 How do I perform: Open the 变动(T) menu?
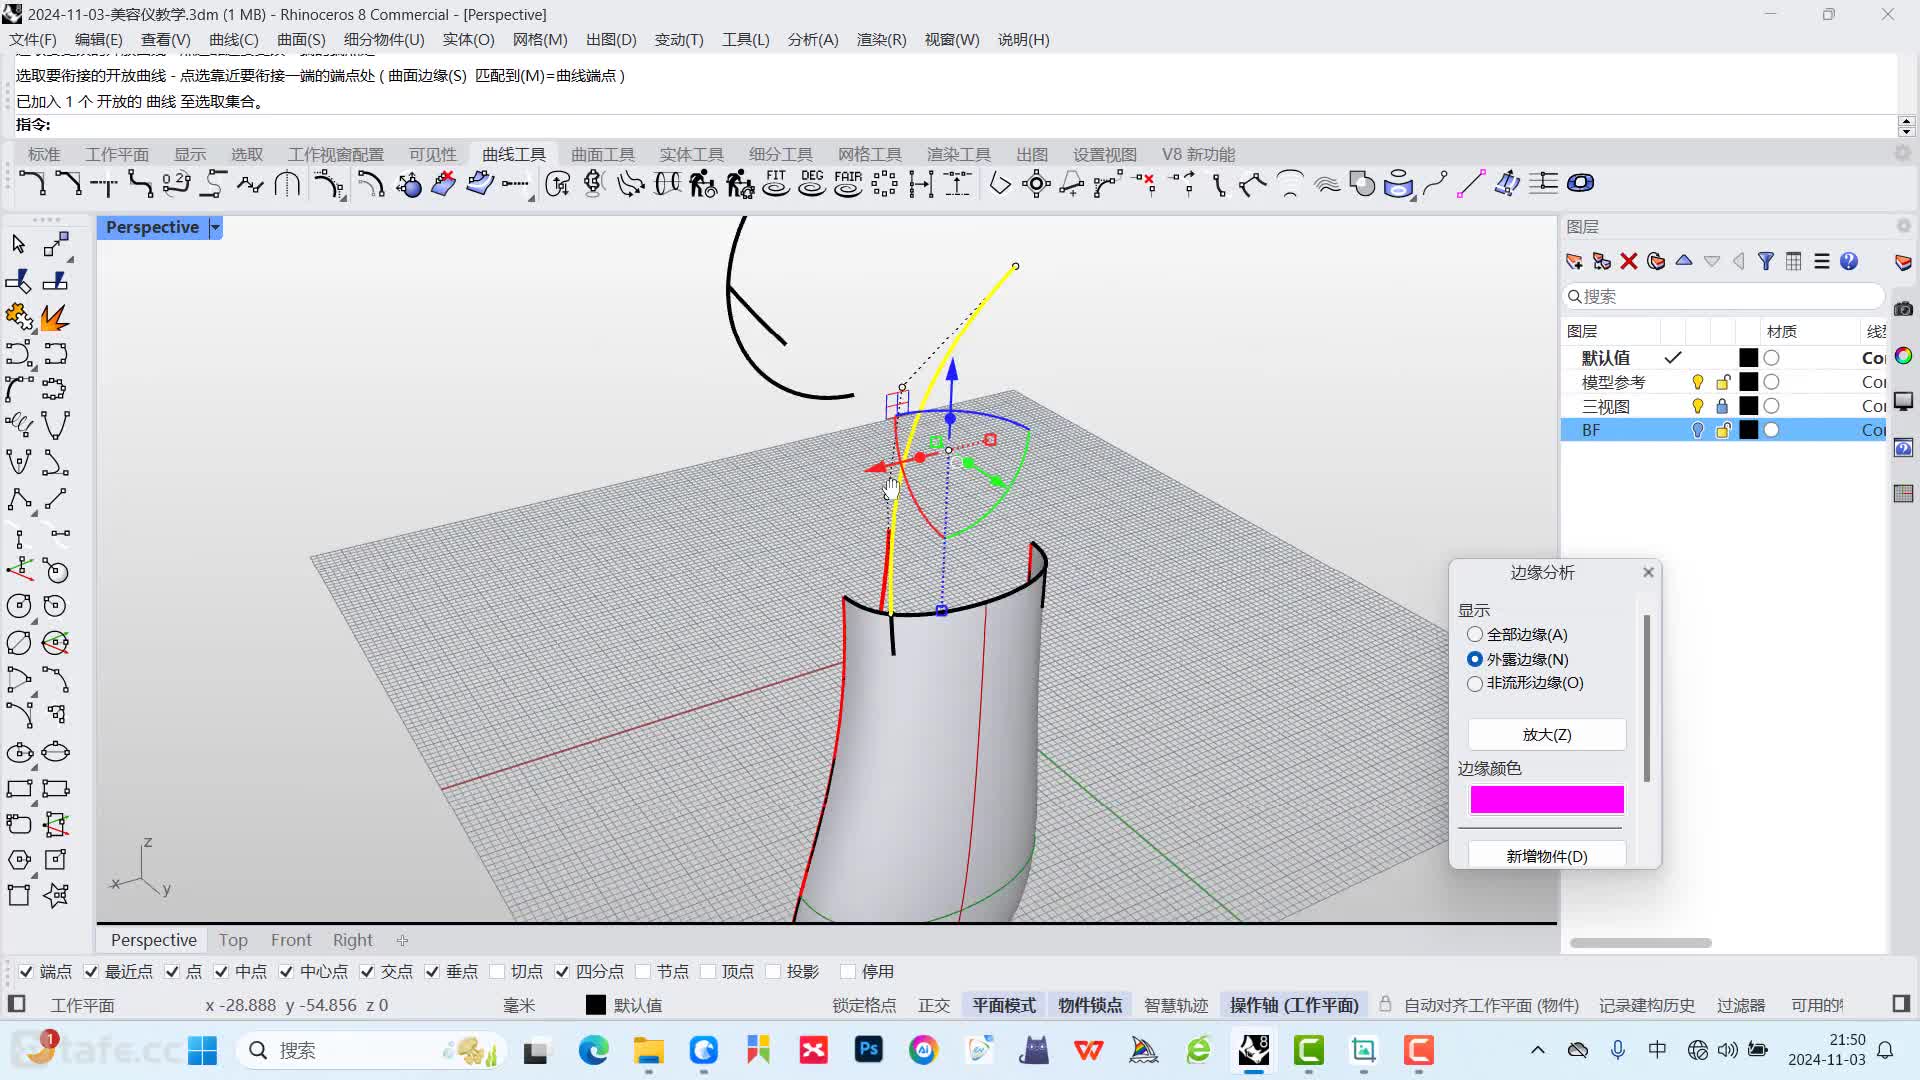point(679,40)
